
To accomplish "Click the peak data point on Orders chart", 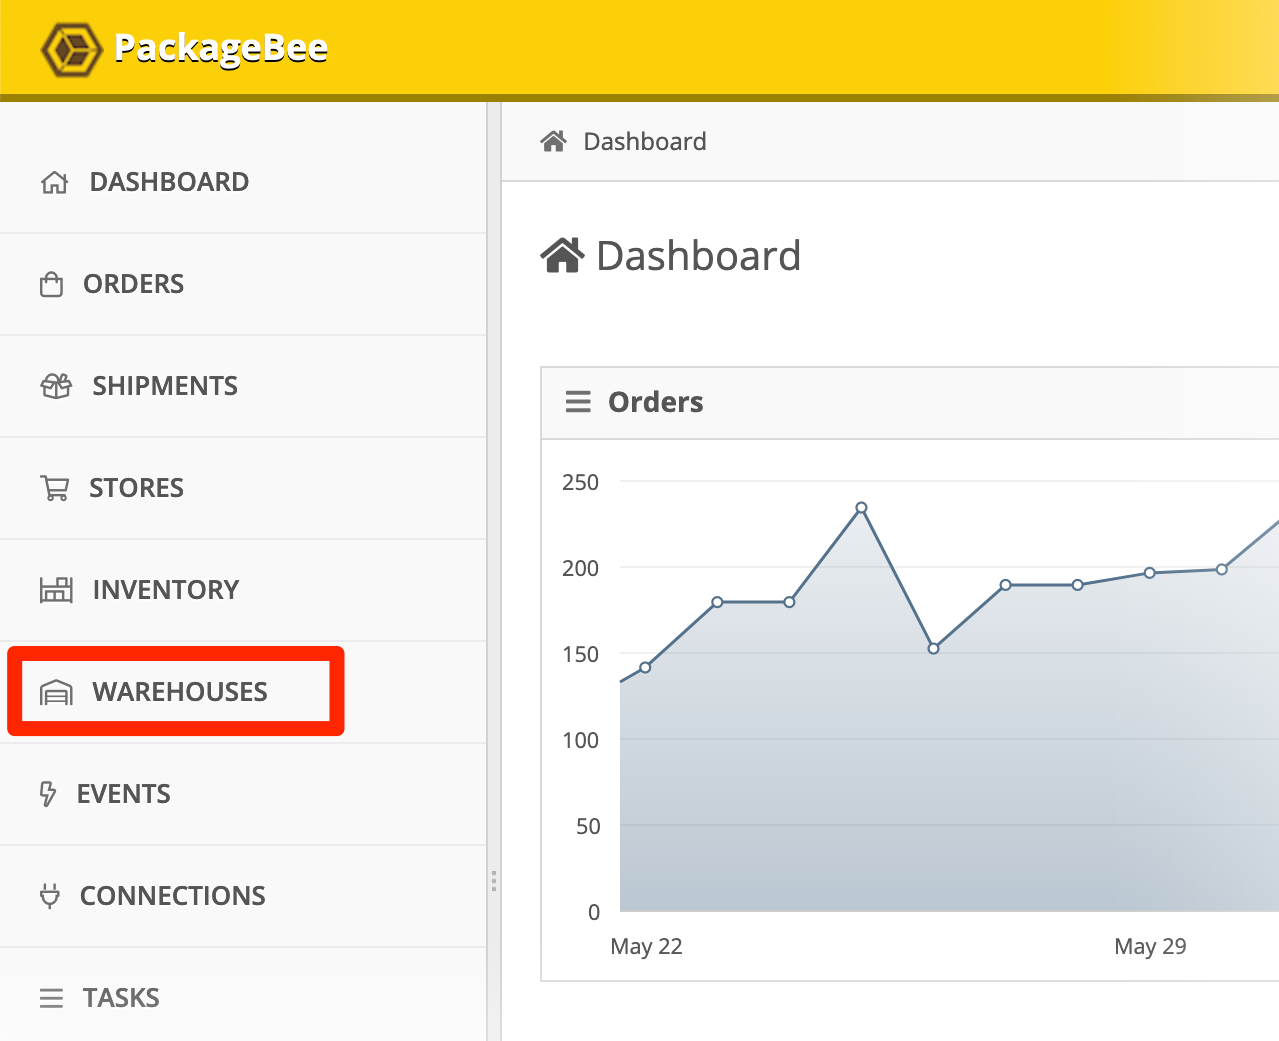I will coord(861,508).
